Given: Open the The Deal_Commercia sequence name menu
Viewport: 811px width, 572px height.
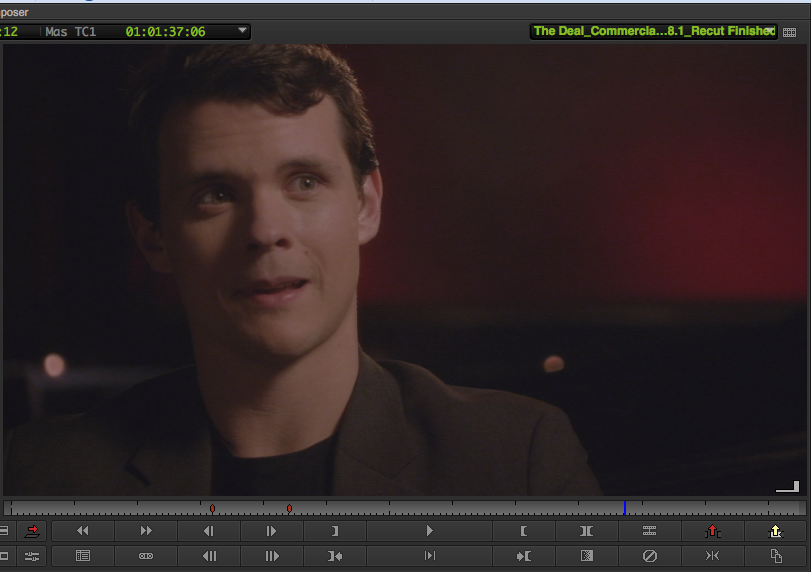Looking at the screenshot, I should click(x=654, y=31).
